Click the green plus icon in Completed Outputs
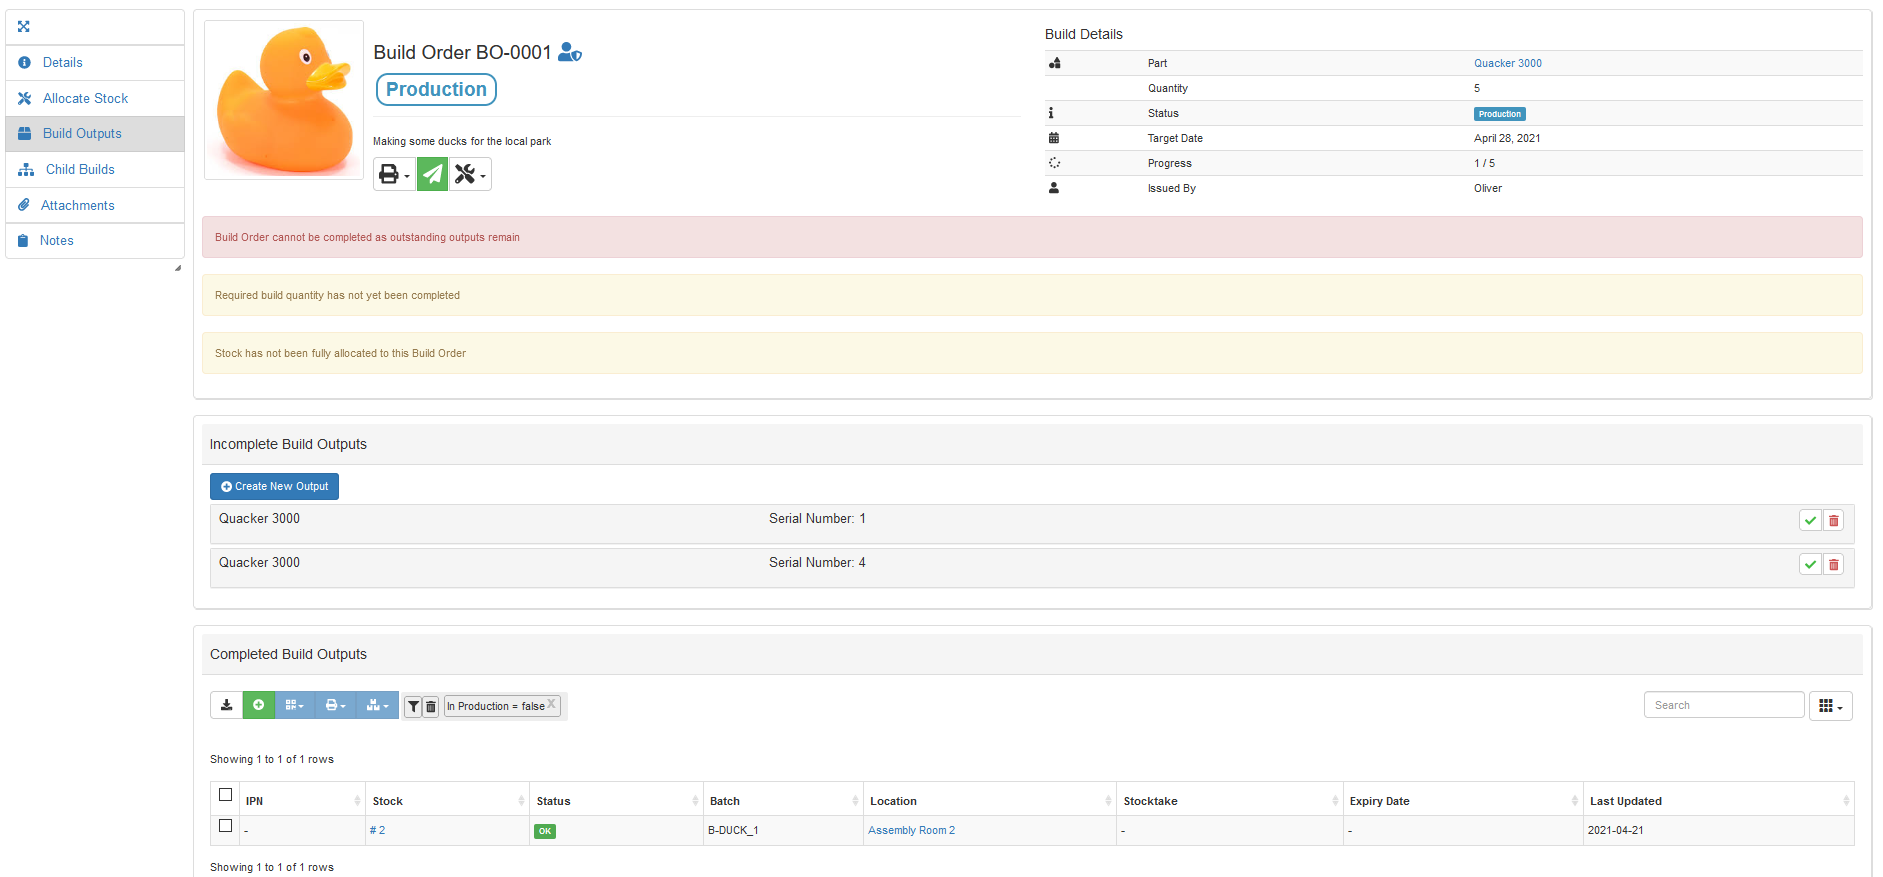The width and height of the screenshot is (1883, 877). pyautogui.click(x=258, y=705)
